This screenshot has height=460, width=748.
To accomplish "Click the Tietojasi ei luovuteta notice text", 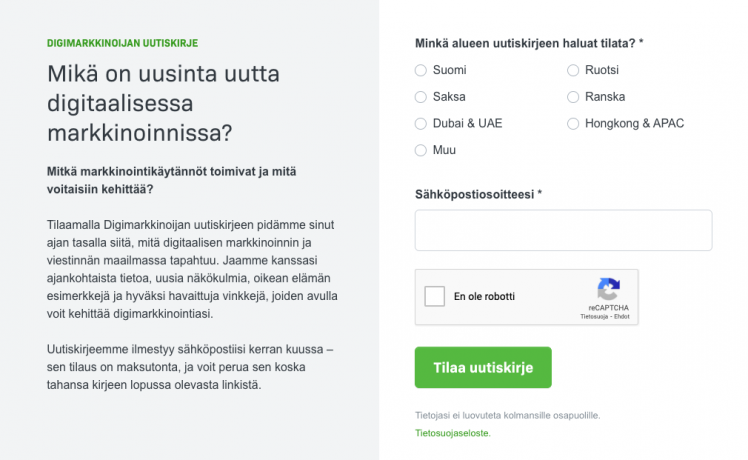I will [x=508, y=416].
